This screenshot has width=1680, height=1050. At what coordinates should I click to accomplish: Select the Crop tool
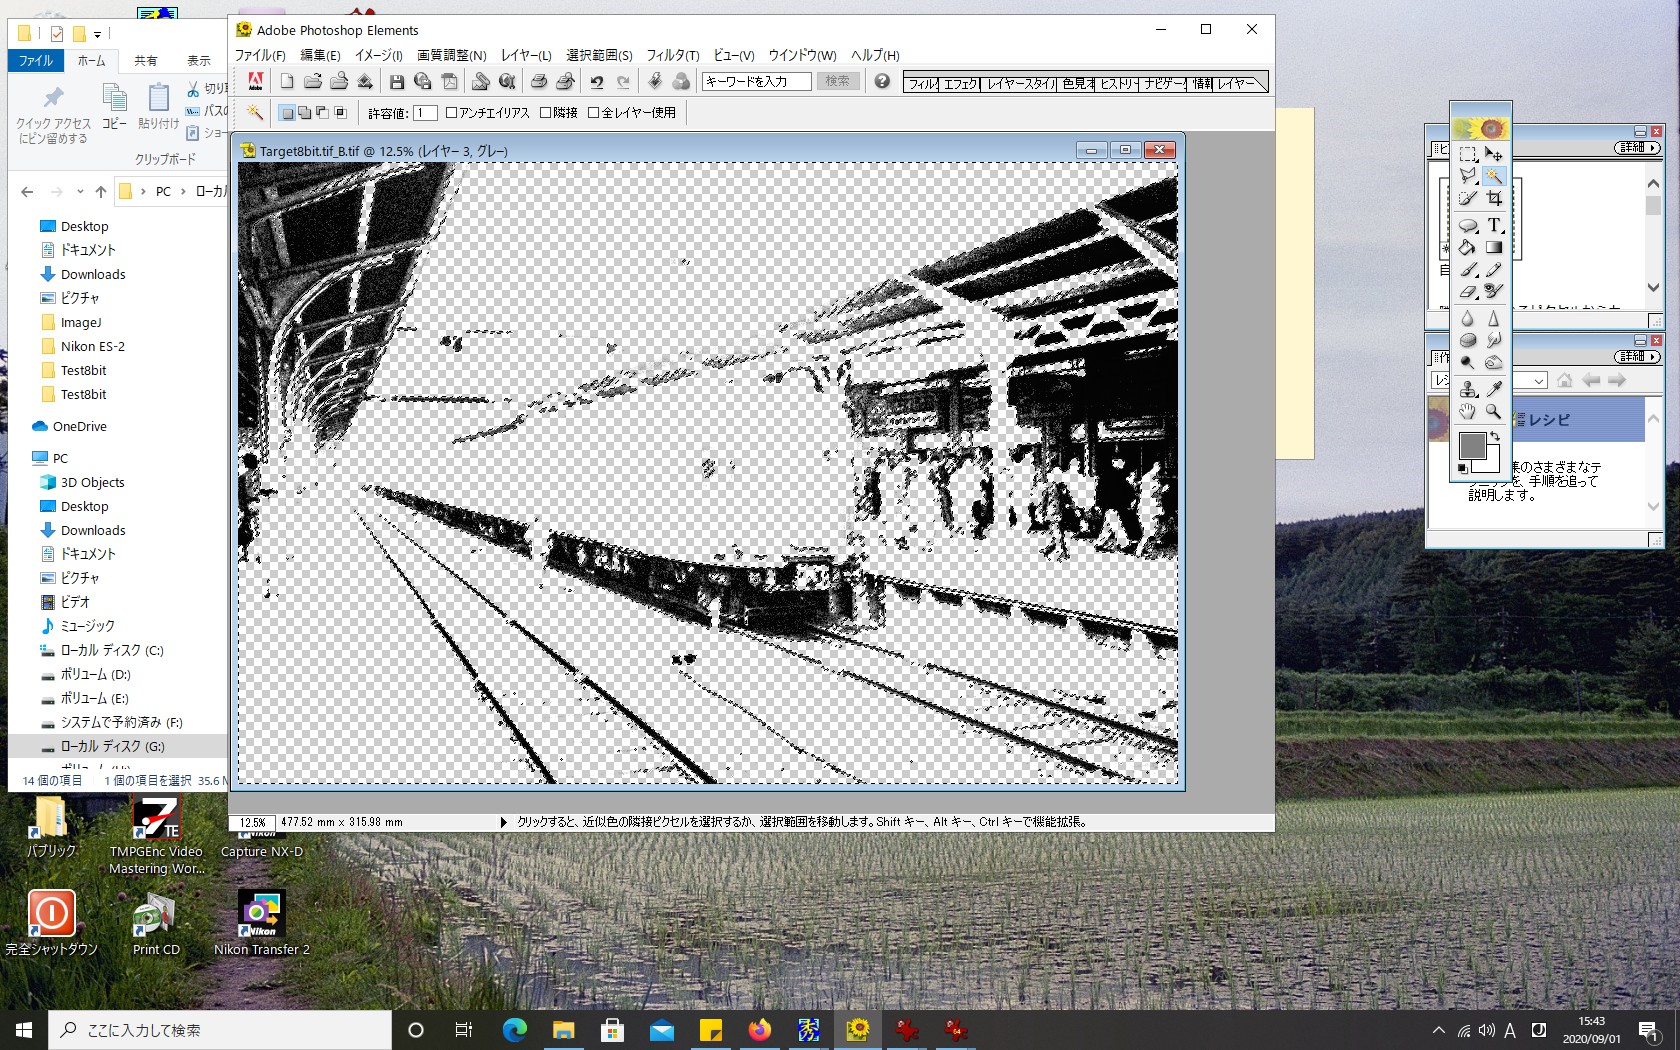click(x=1493, y=198)
